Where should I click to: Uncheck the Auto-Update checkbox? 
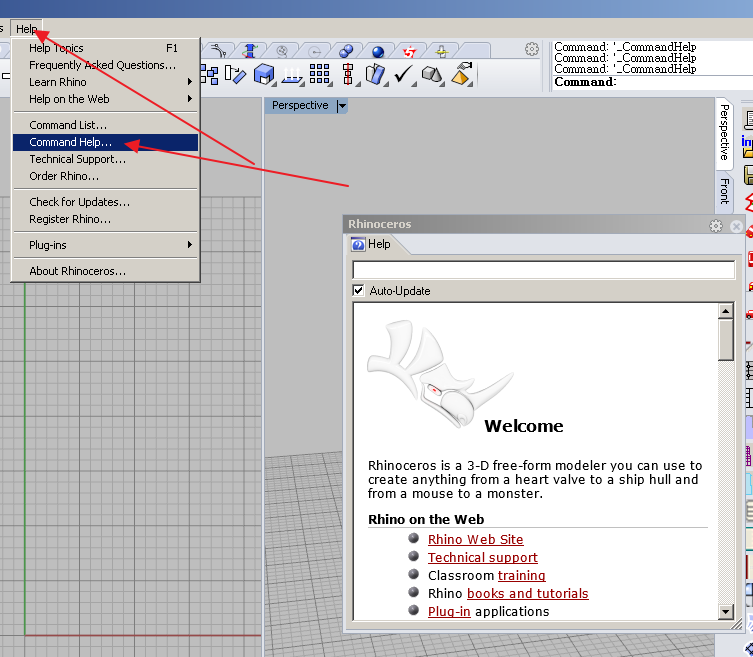point(359,291)
